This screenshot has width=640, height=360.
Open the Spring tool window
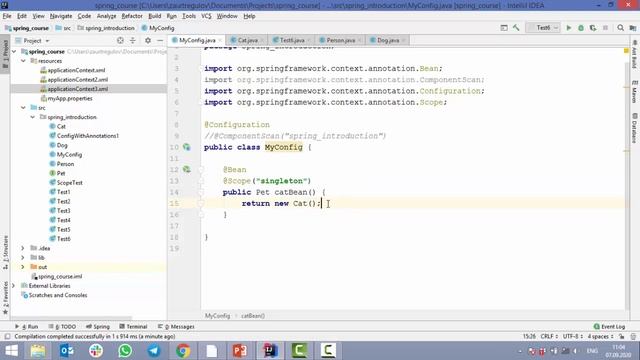[x=98, y=327]
